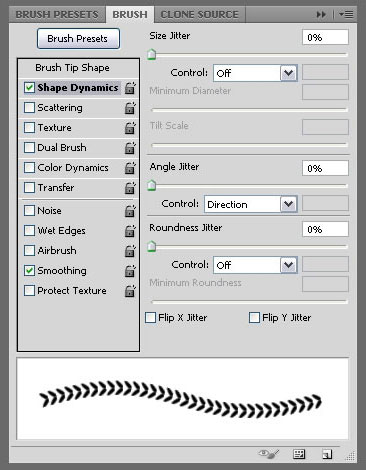Enable the Flip X Jitter checkbox

pos(150,317)
